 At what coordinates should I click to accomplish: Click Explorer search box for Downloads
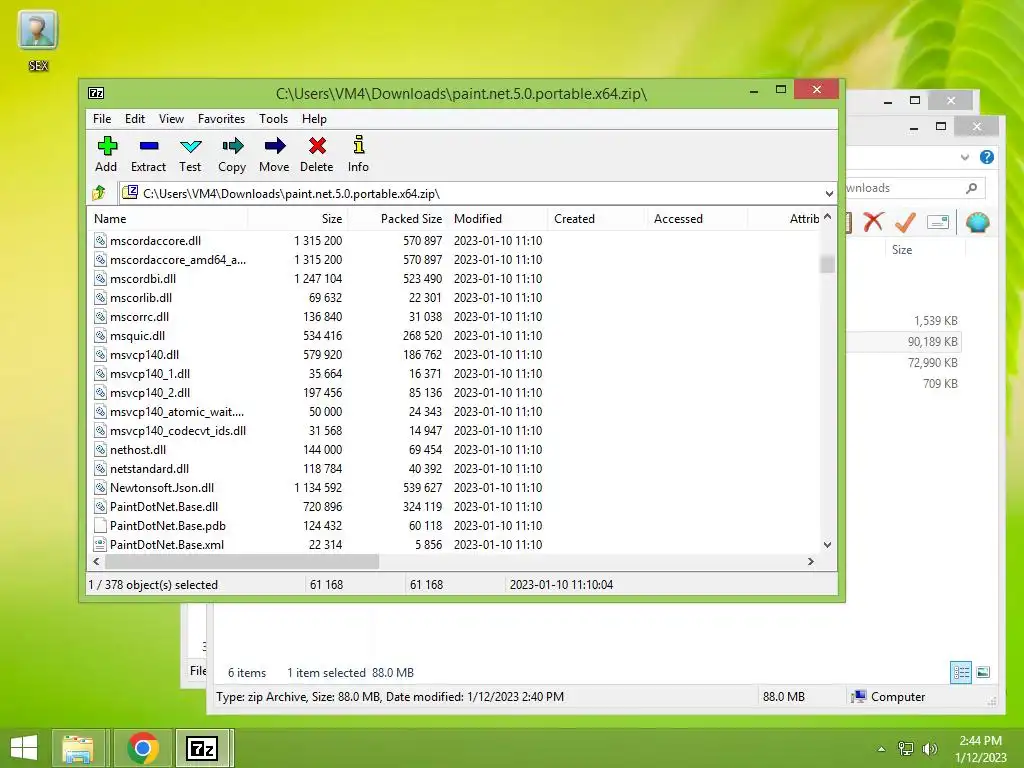(914, 188)
